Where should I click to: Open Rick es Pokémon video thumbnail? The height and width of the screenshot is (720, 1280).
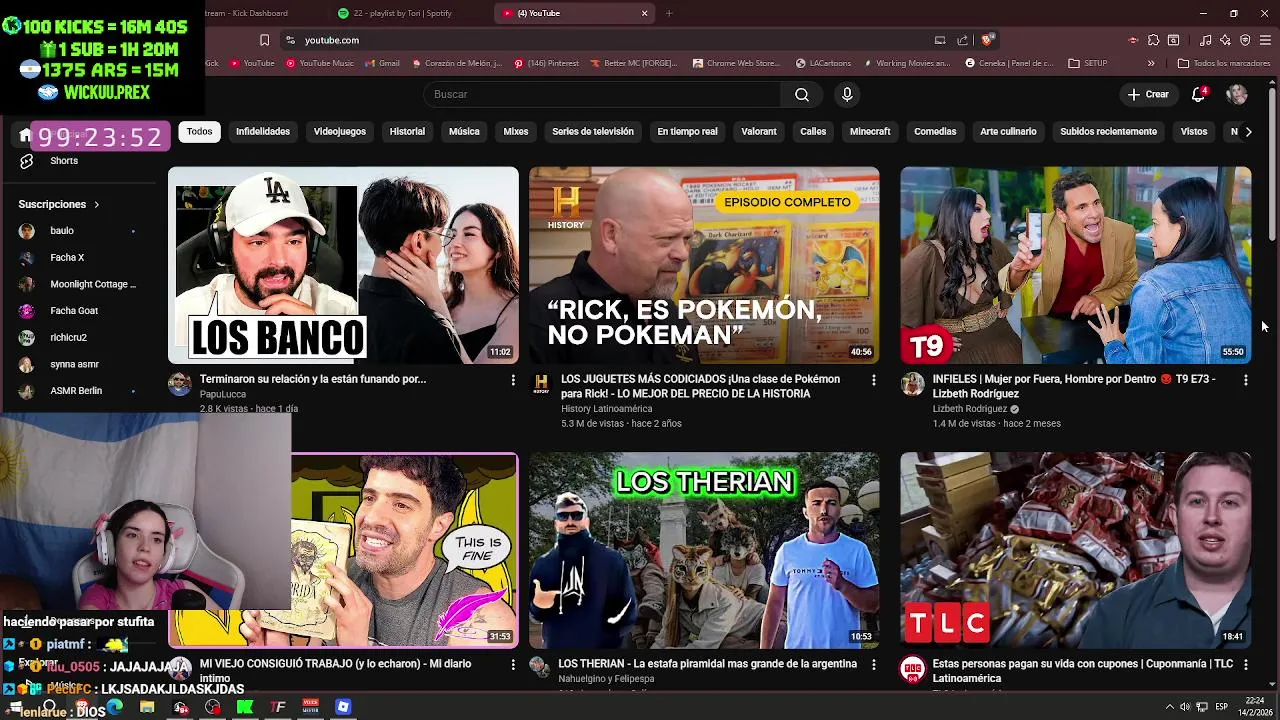(x=704, y=265)
